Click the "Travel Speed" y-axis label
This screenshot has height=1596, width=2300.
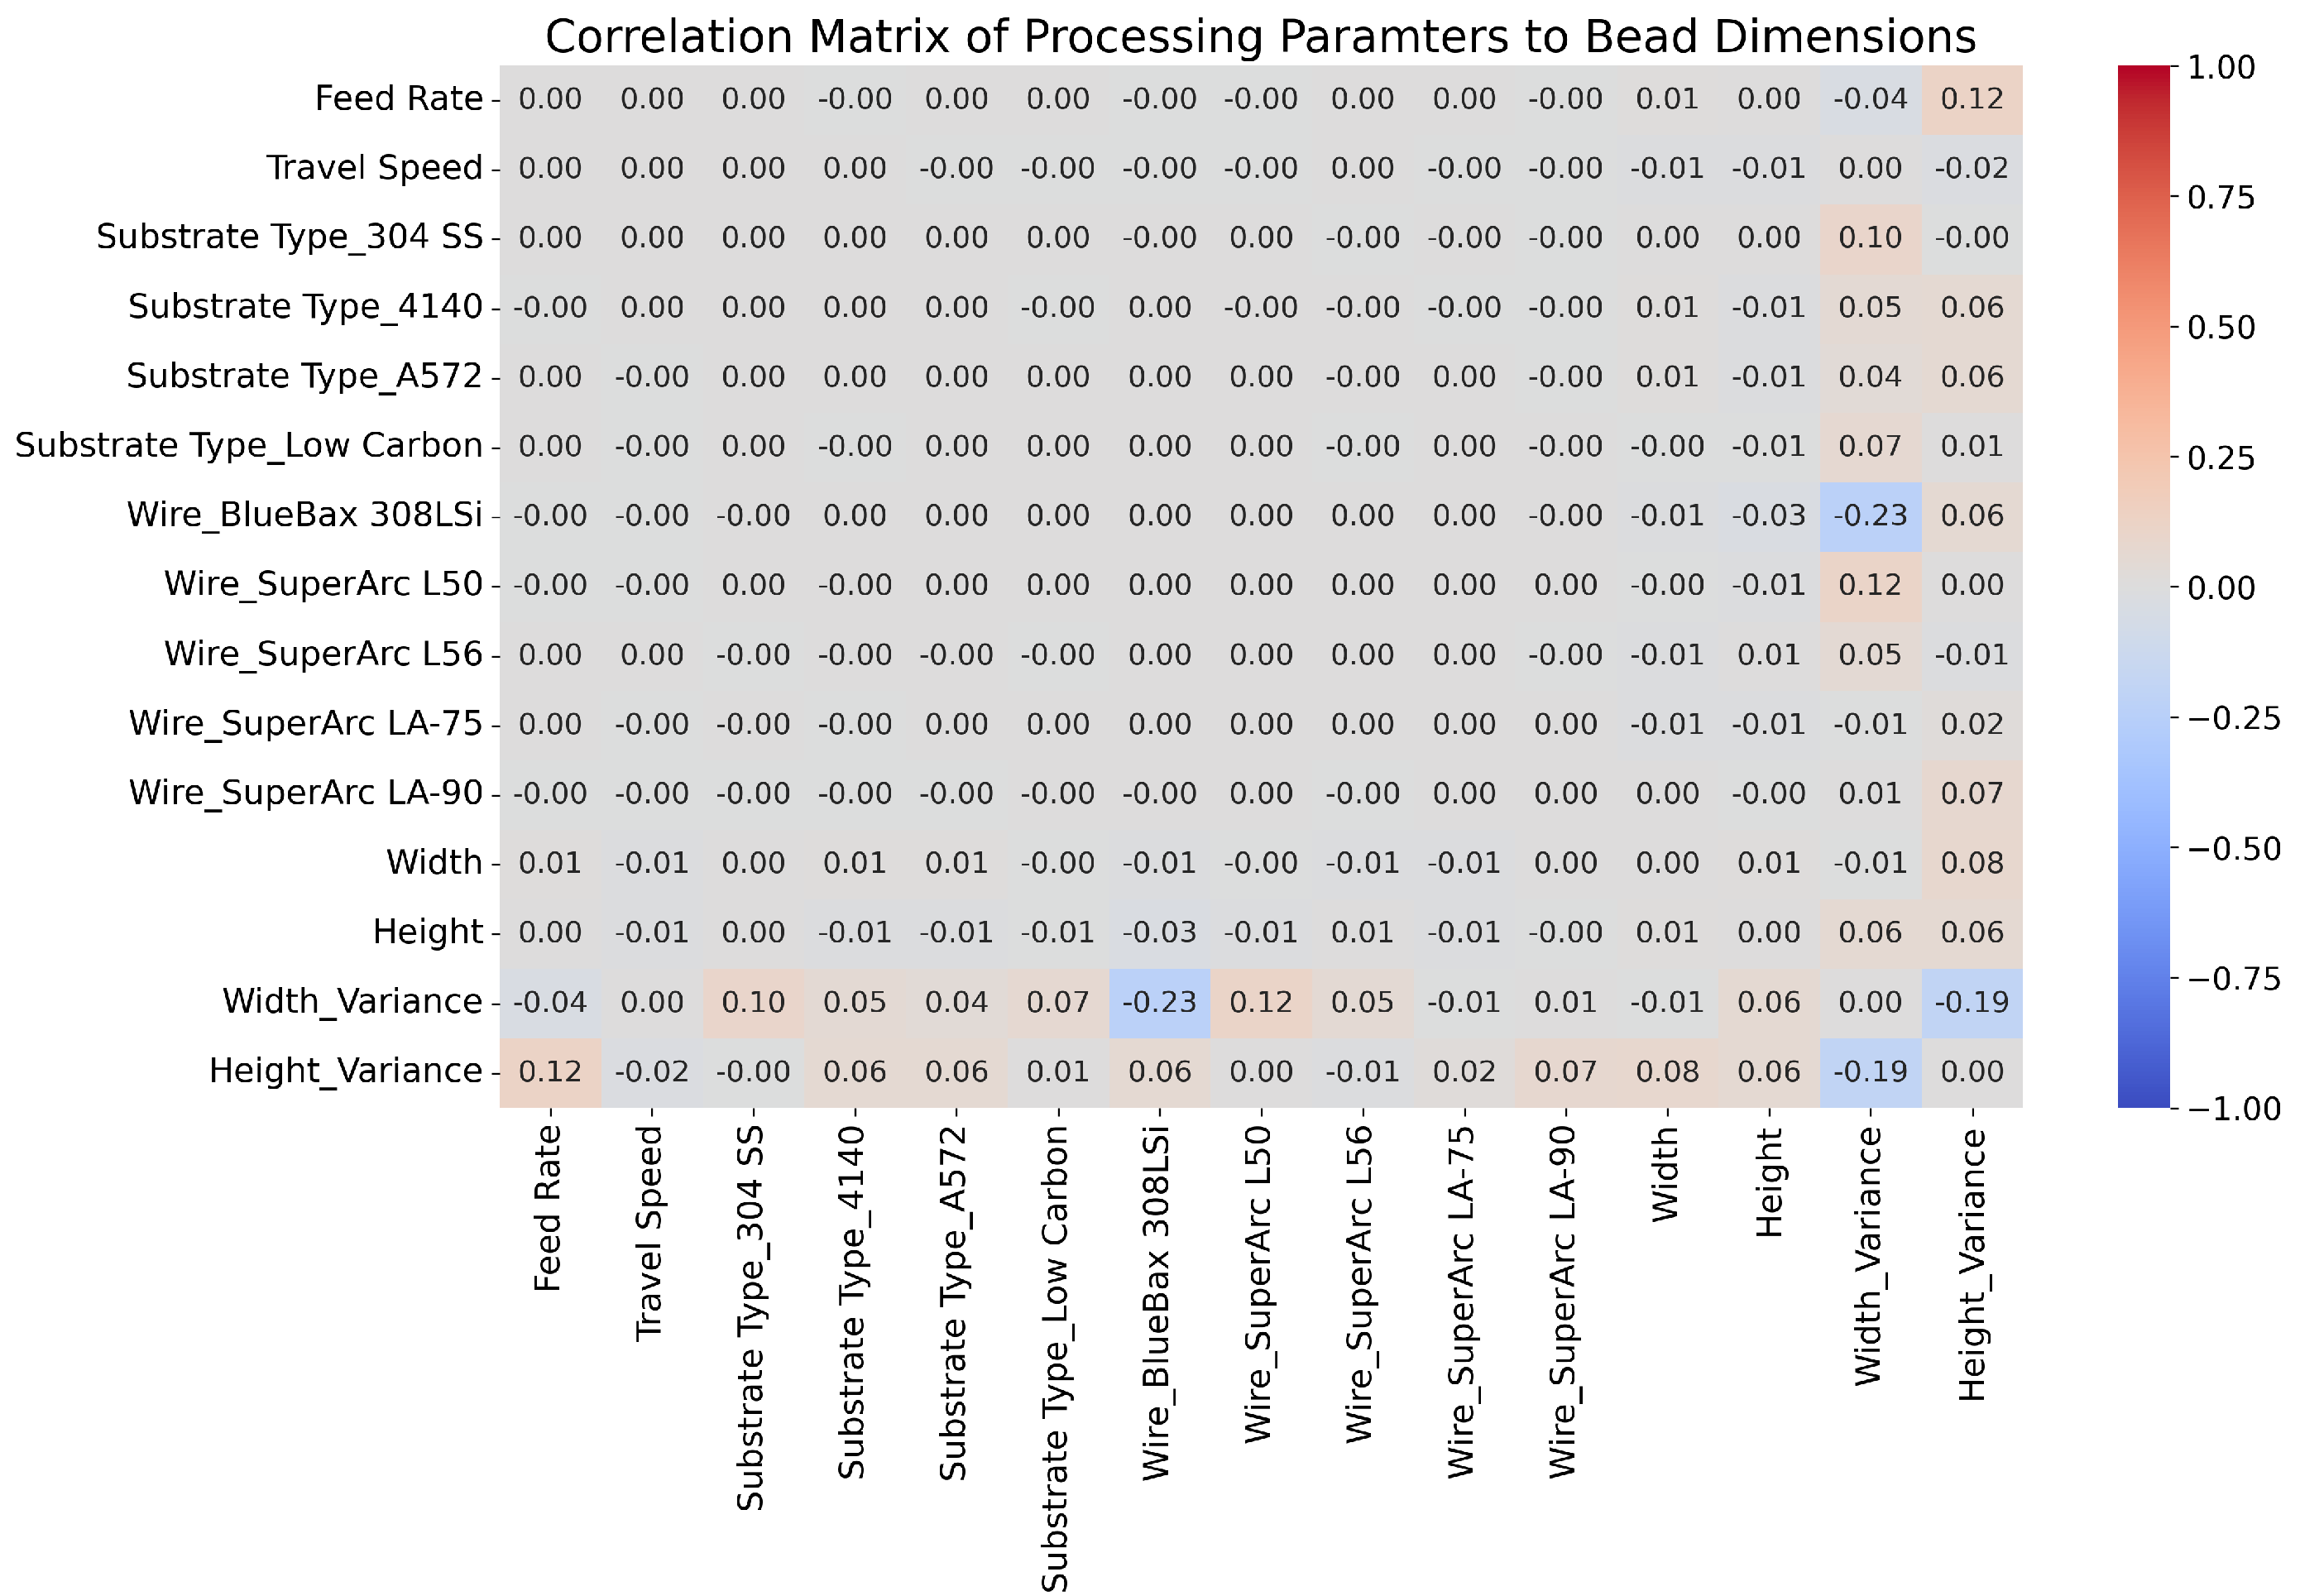point(374,168)
